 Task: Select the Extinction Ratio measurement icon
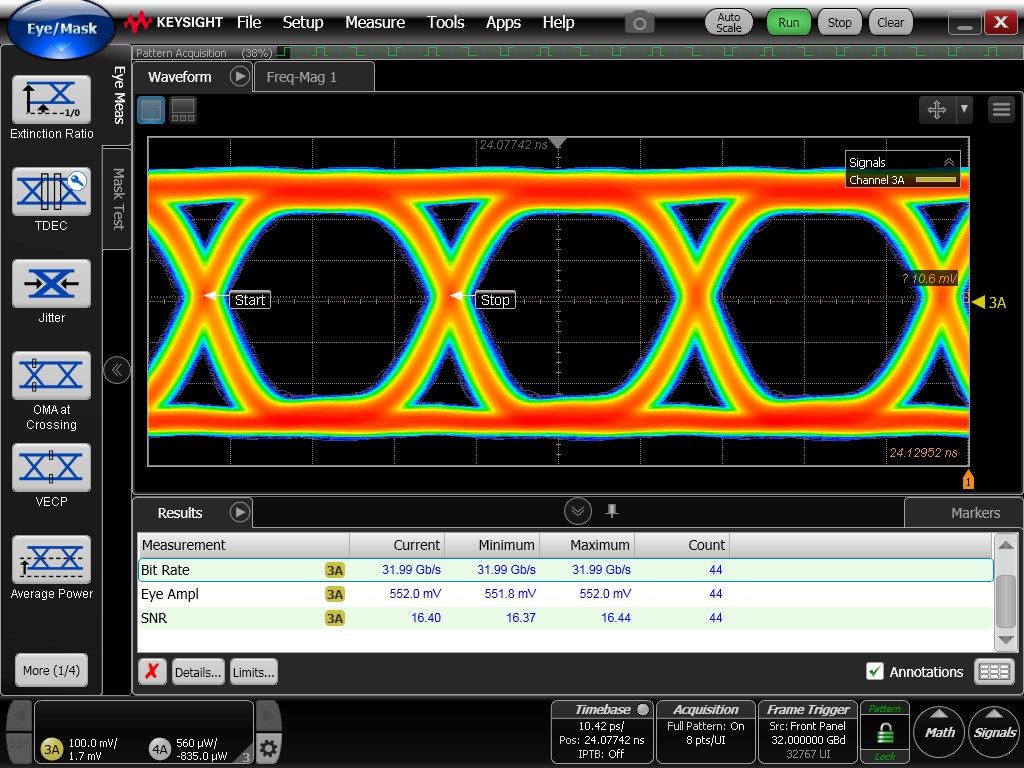coord(51,100)
